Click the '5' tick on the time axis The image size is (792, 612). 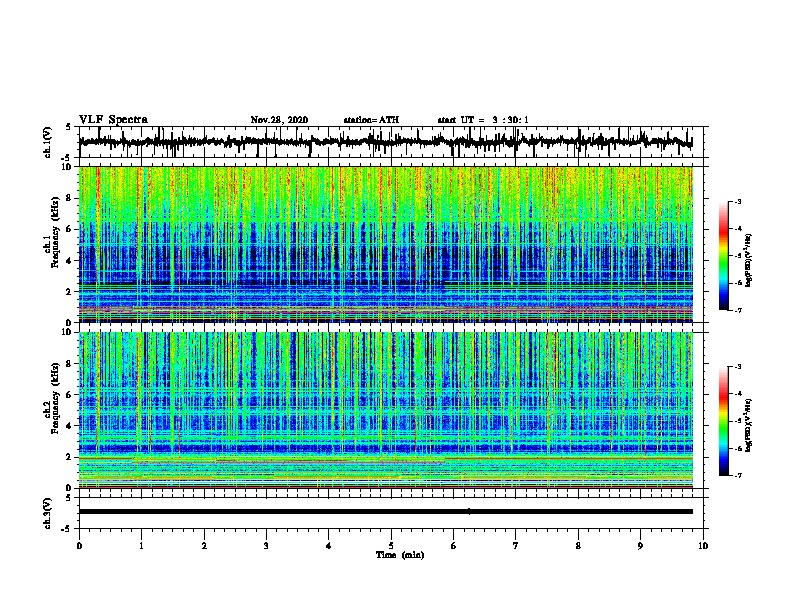click(391, 545)
